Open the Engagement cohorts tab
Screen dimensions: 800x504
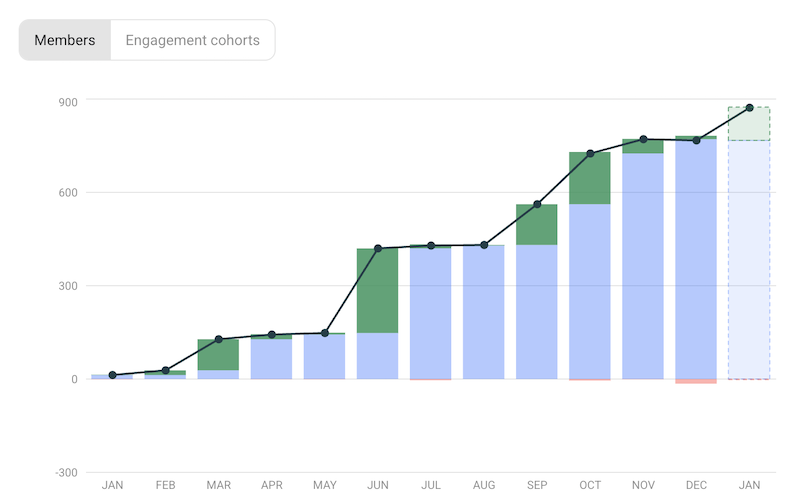[192, 41]
